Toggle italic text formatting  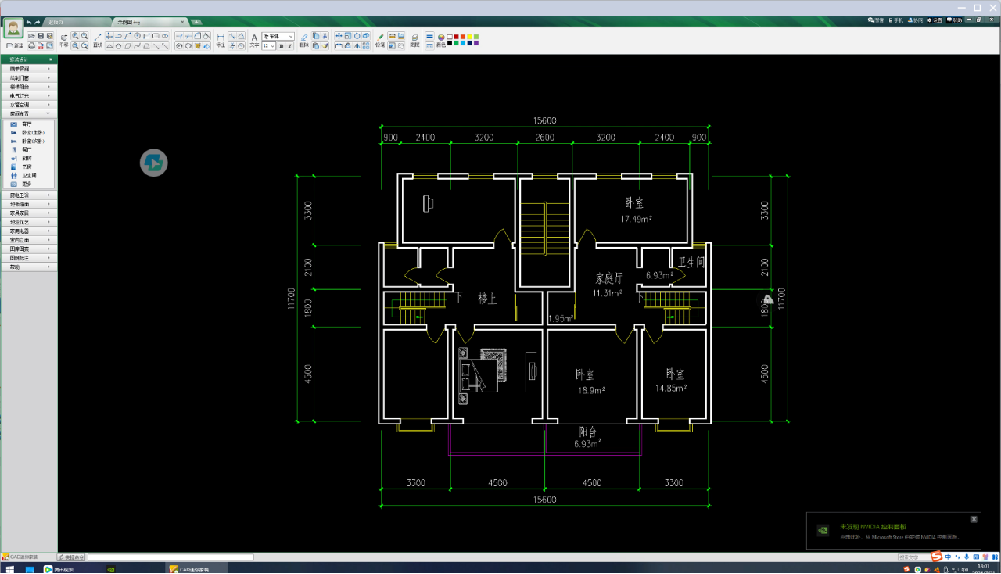point(290,46)
